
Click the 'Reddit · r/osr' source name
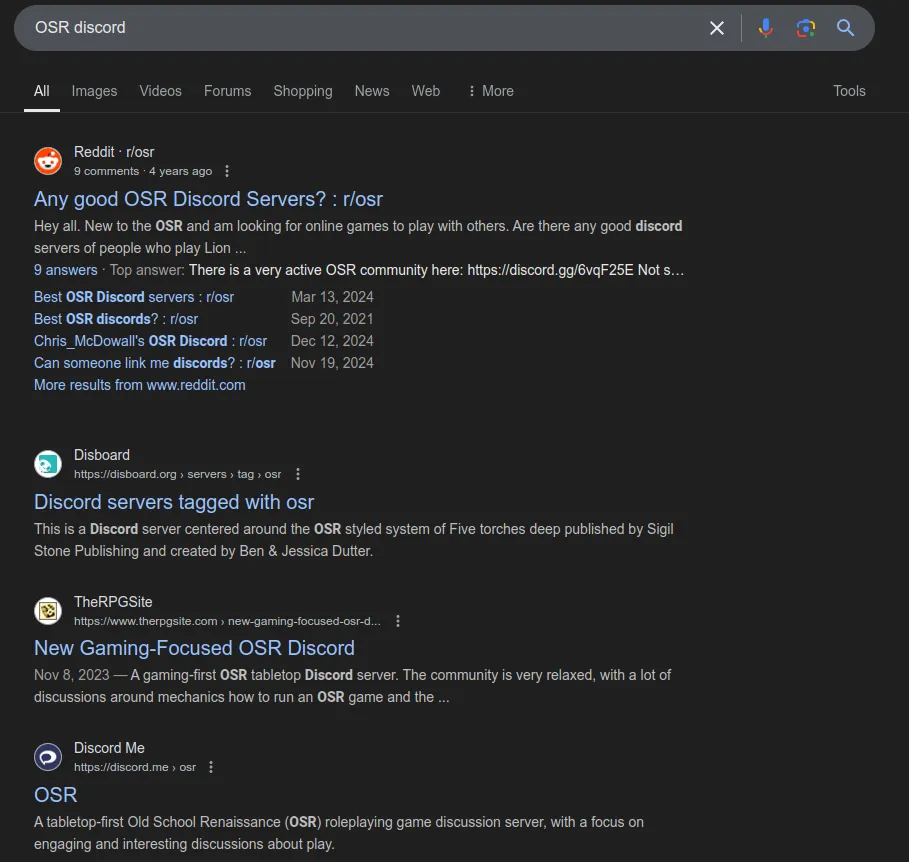pos(114,152)
